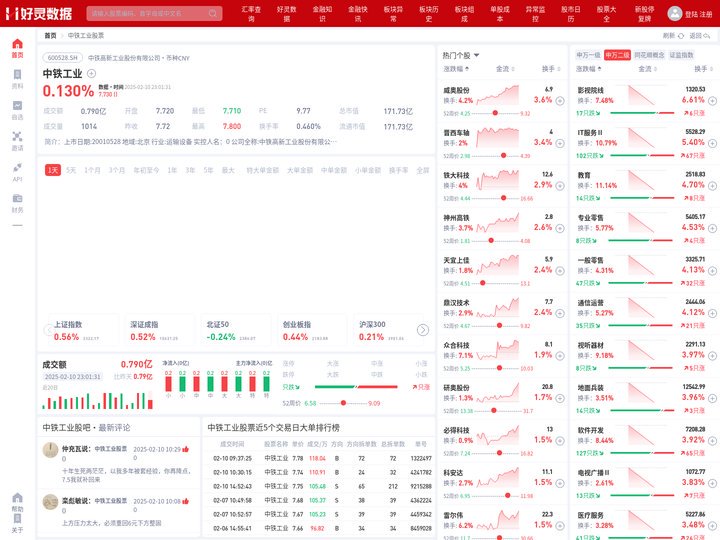The height and width of the screenshot is (540, 720).
Task: Click stock code 600528.SH badge
Action: [x=63, y=58]
